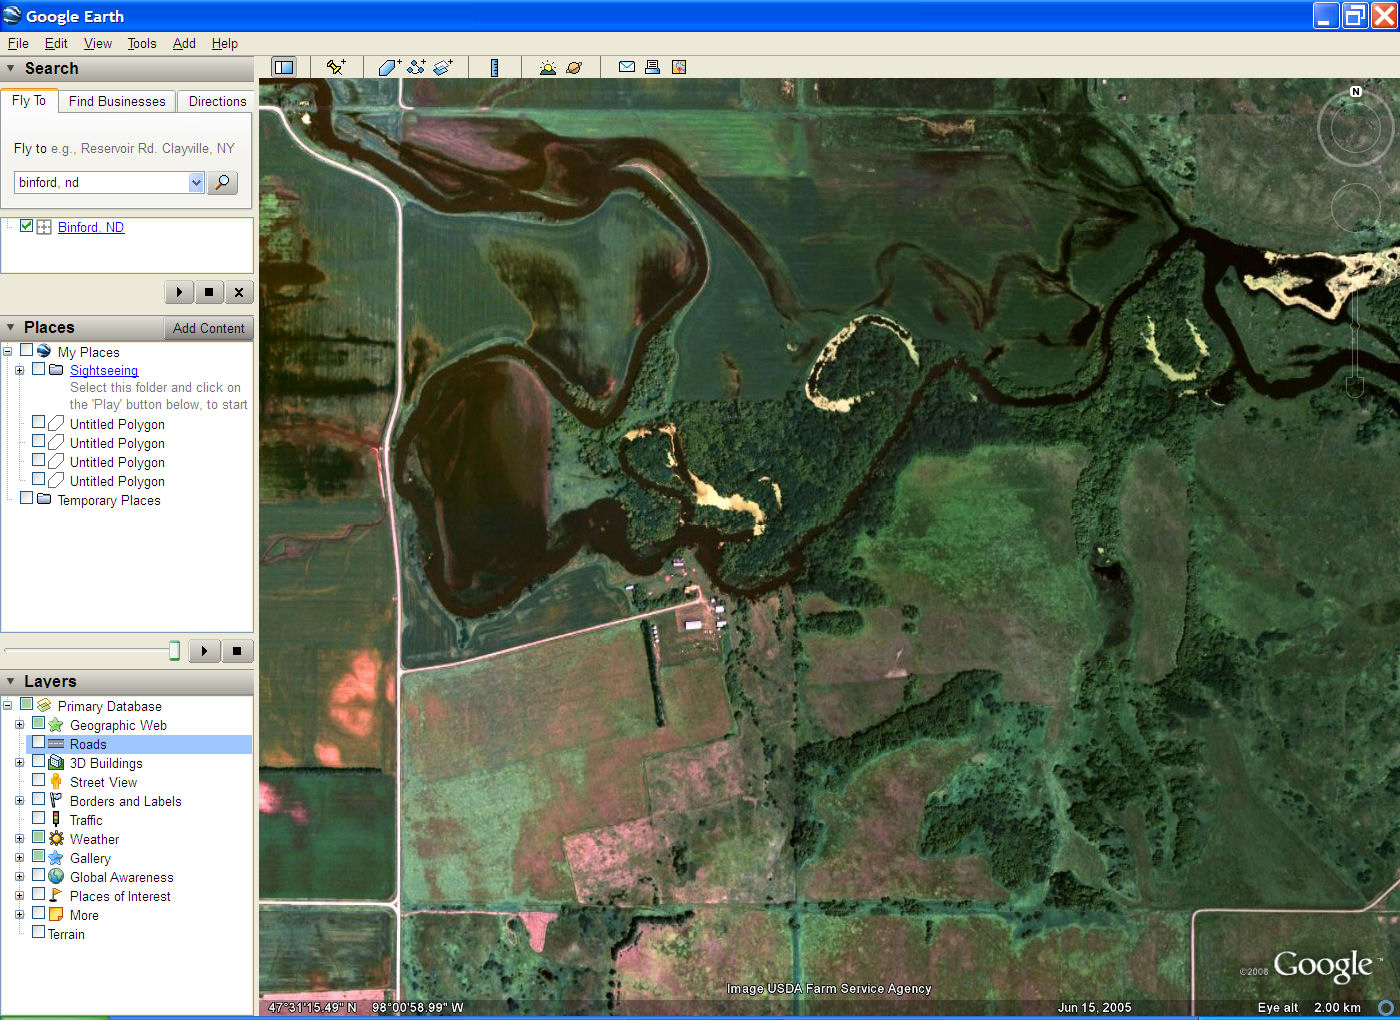
Task: Click the Global Awareness globe icon
Action: point(56,876)
